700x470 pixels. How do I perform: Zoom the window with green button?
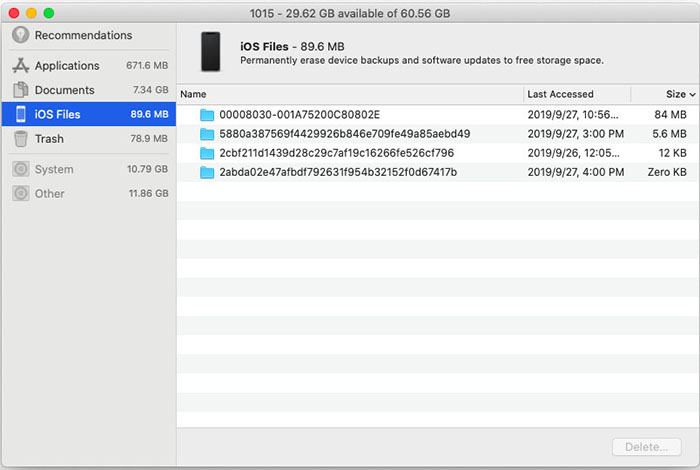click(x=49, y=13)
